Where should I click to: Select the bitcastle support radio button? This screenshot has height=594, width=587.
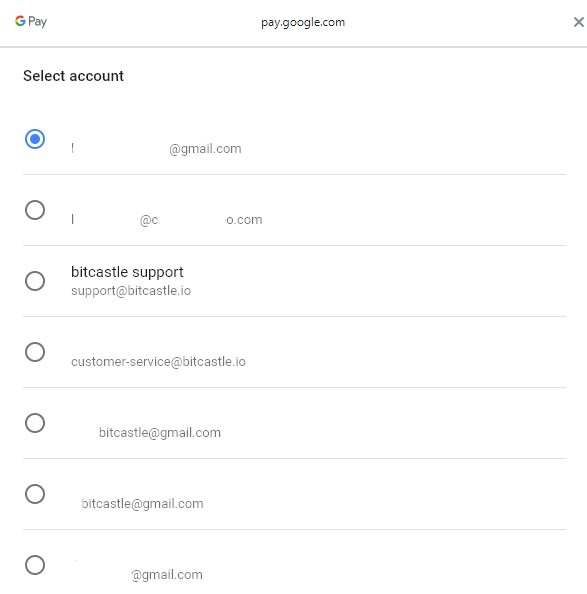(x=35, y=281)
